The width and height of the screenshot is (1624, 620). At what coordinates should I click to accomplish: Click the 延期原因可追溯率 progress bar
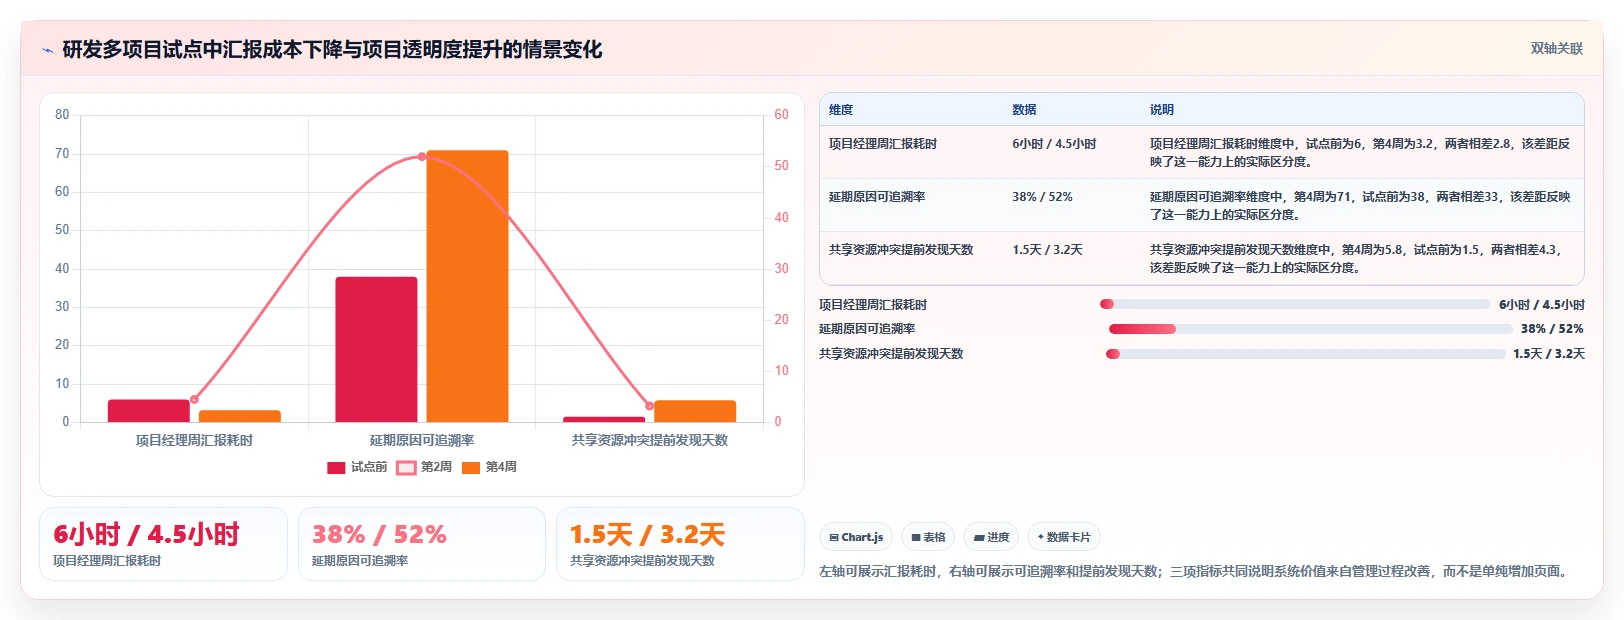[x=1311, y=329]
